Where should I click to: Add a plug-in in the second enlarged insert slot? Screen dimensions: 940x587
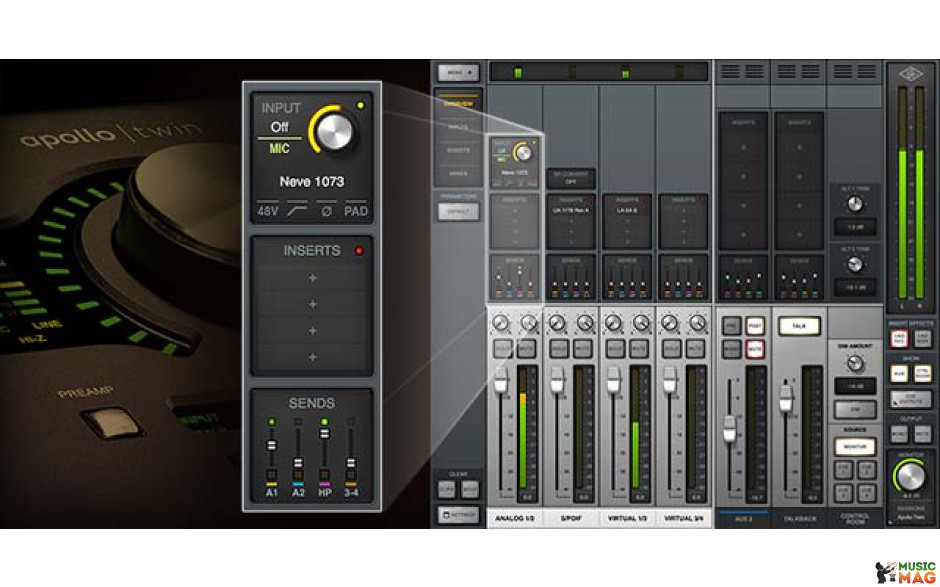pos(312,305)
